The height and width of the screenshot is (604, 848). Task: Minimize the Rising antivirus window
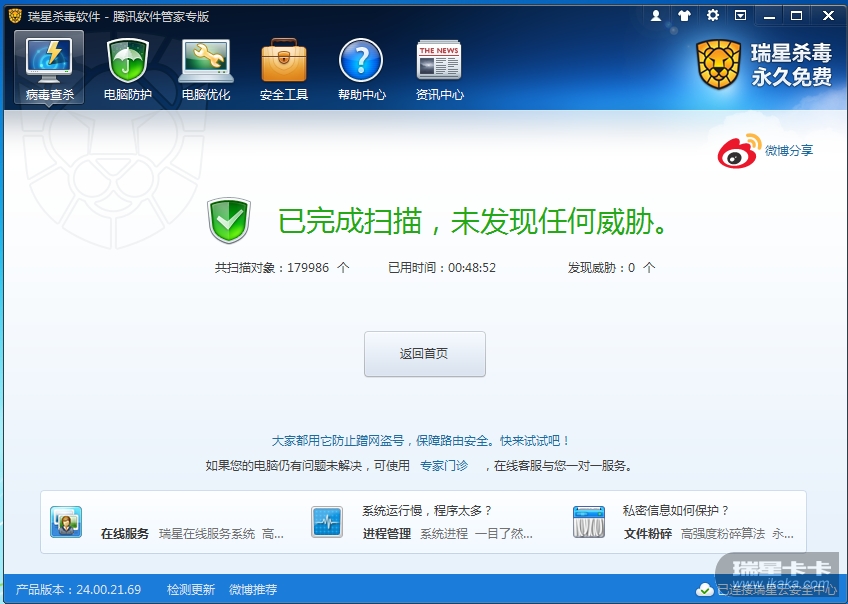coord(769,16)
